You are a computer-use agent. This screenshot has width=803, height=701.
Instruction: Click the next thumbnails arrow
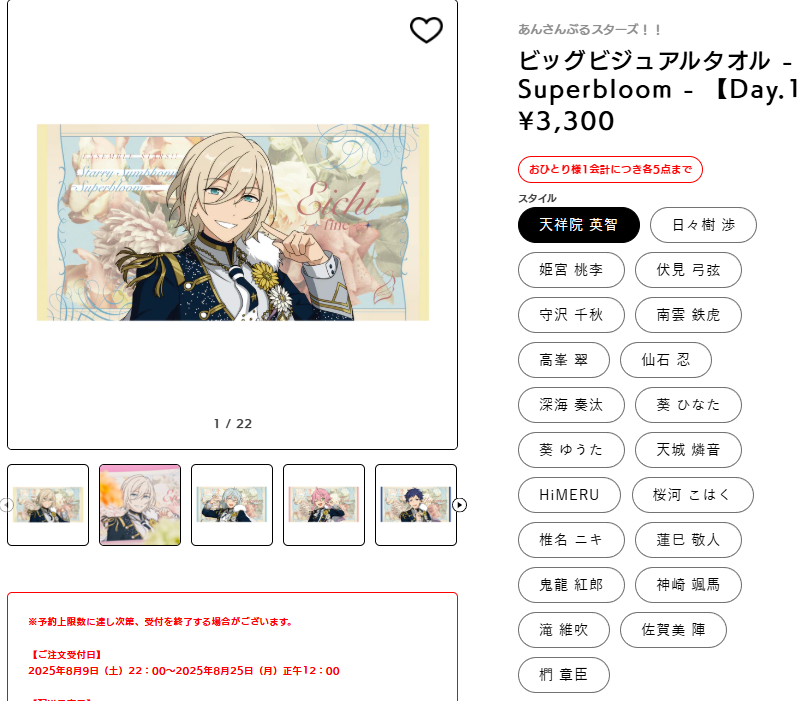459,505
